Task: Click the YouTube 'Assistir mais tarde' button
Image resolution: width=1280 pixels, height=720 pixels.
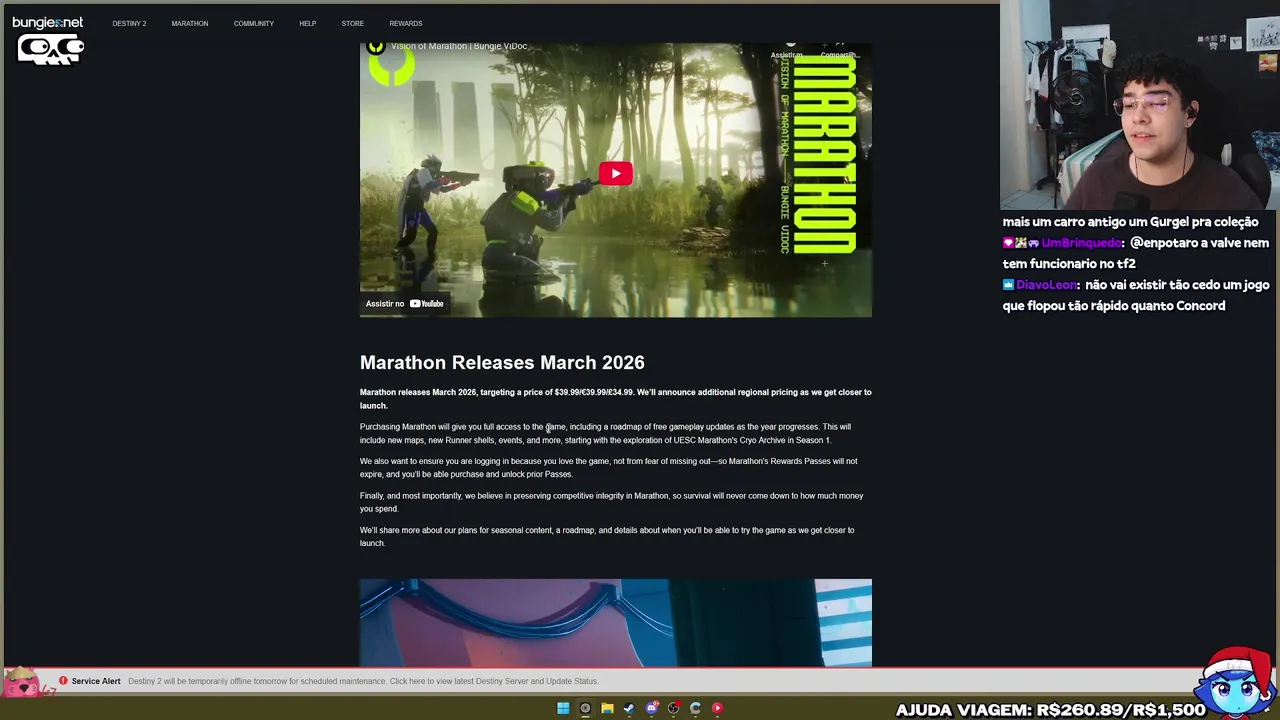Action: click(788, 52)
